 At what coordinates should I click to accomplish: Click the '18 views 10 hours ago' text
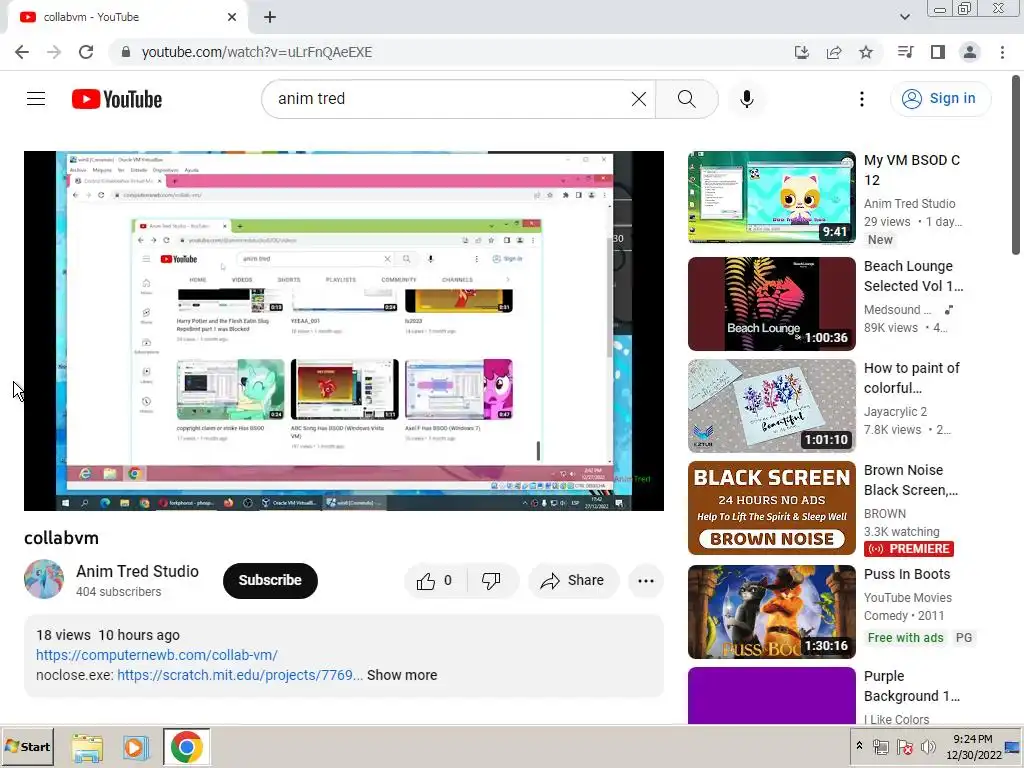(108, 635)
